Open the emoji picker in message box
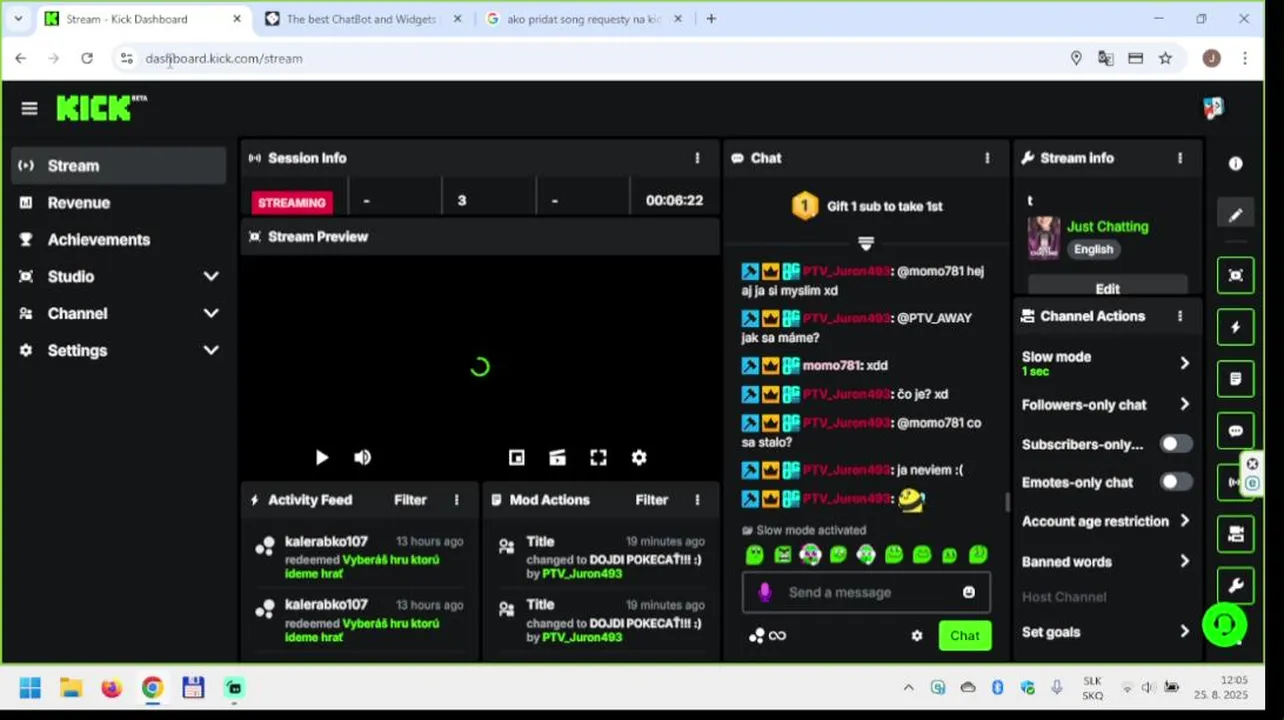The image size is (1284, 720). pos(968,592)
